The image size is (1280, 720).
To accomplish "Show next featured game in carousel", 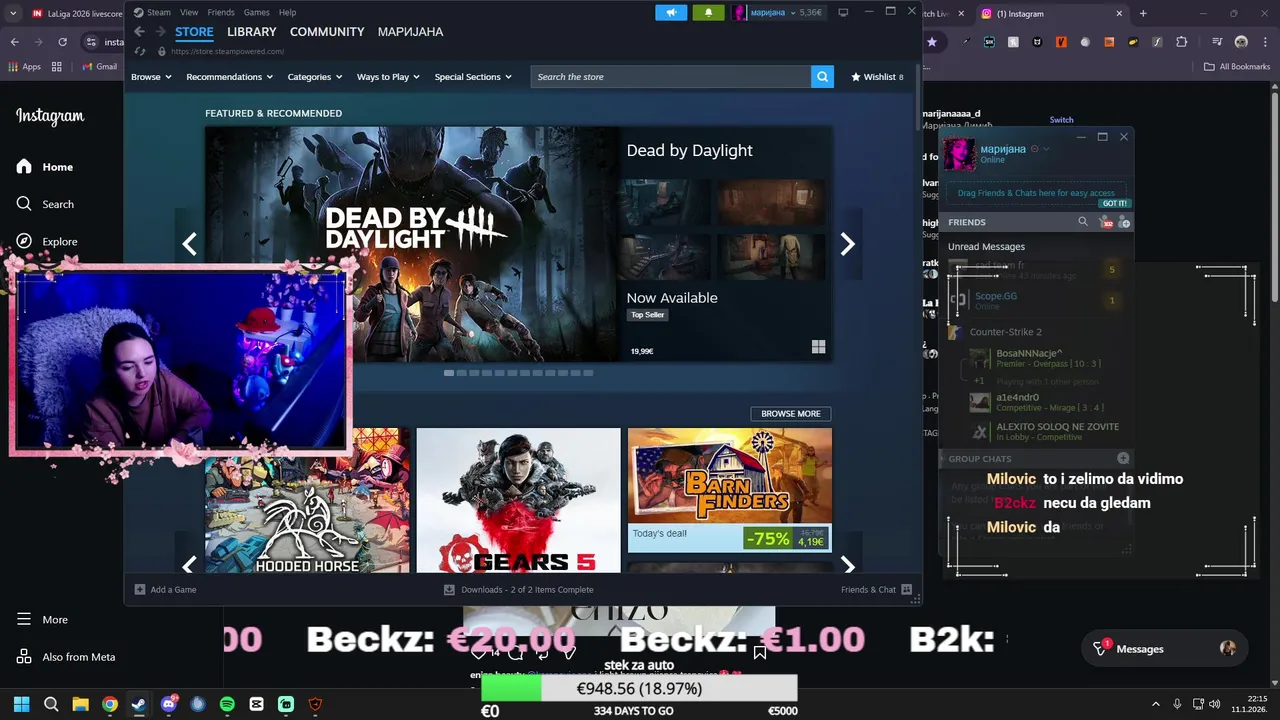I will 847,244.
